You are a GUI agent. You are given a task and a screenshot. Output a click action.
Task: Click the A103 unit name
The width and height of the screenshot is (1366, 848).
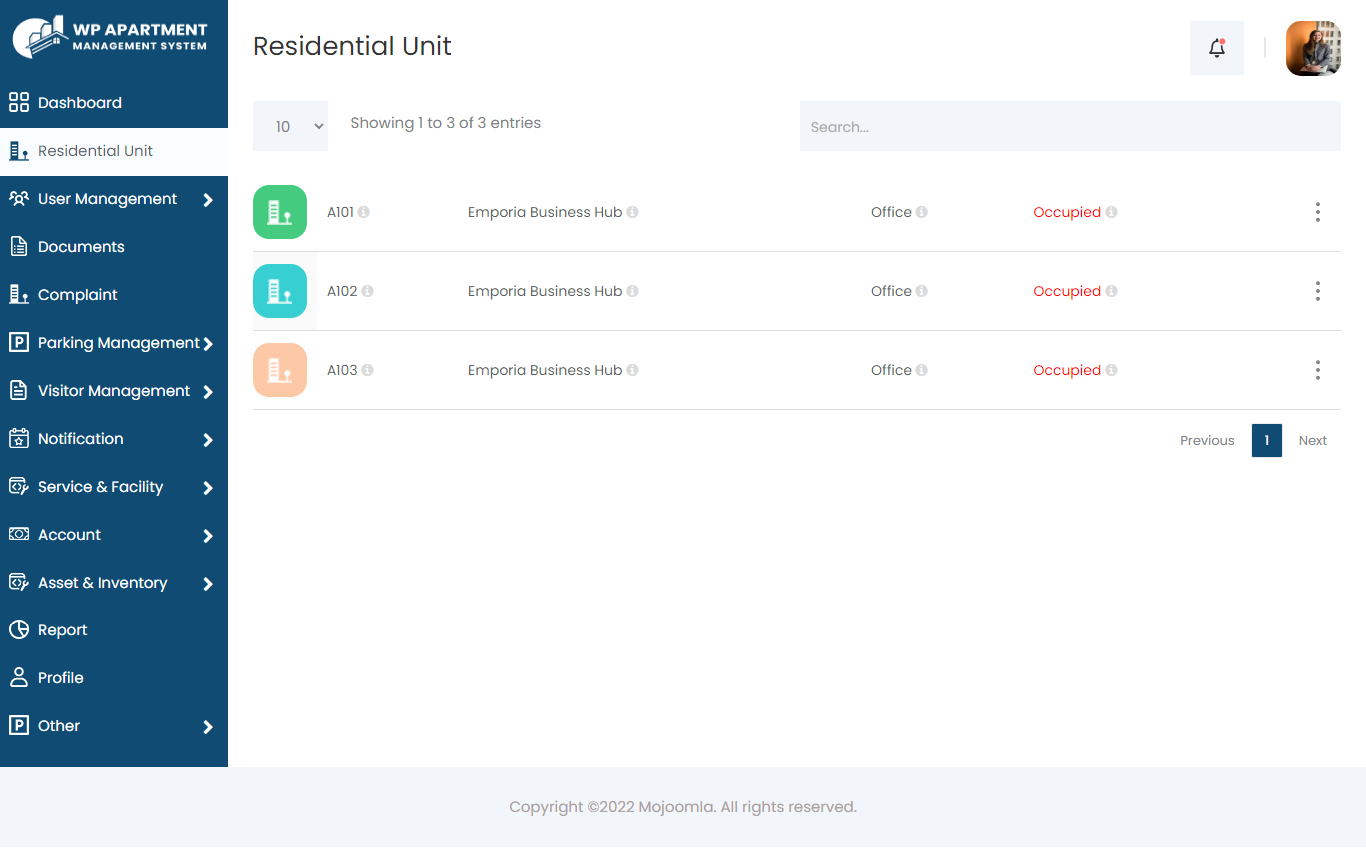342,370
